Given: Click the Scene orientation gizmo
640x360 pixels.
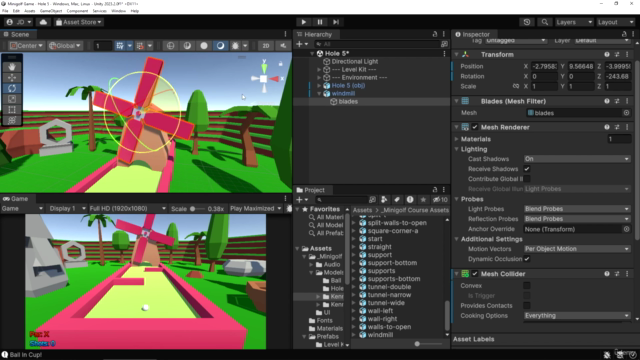Looking at the screenshot, I should click(264, 78).
